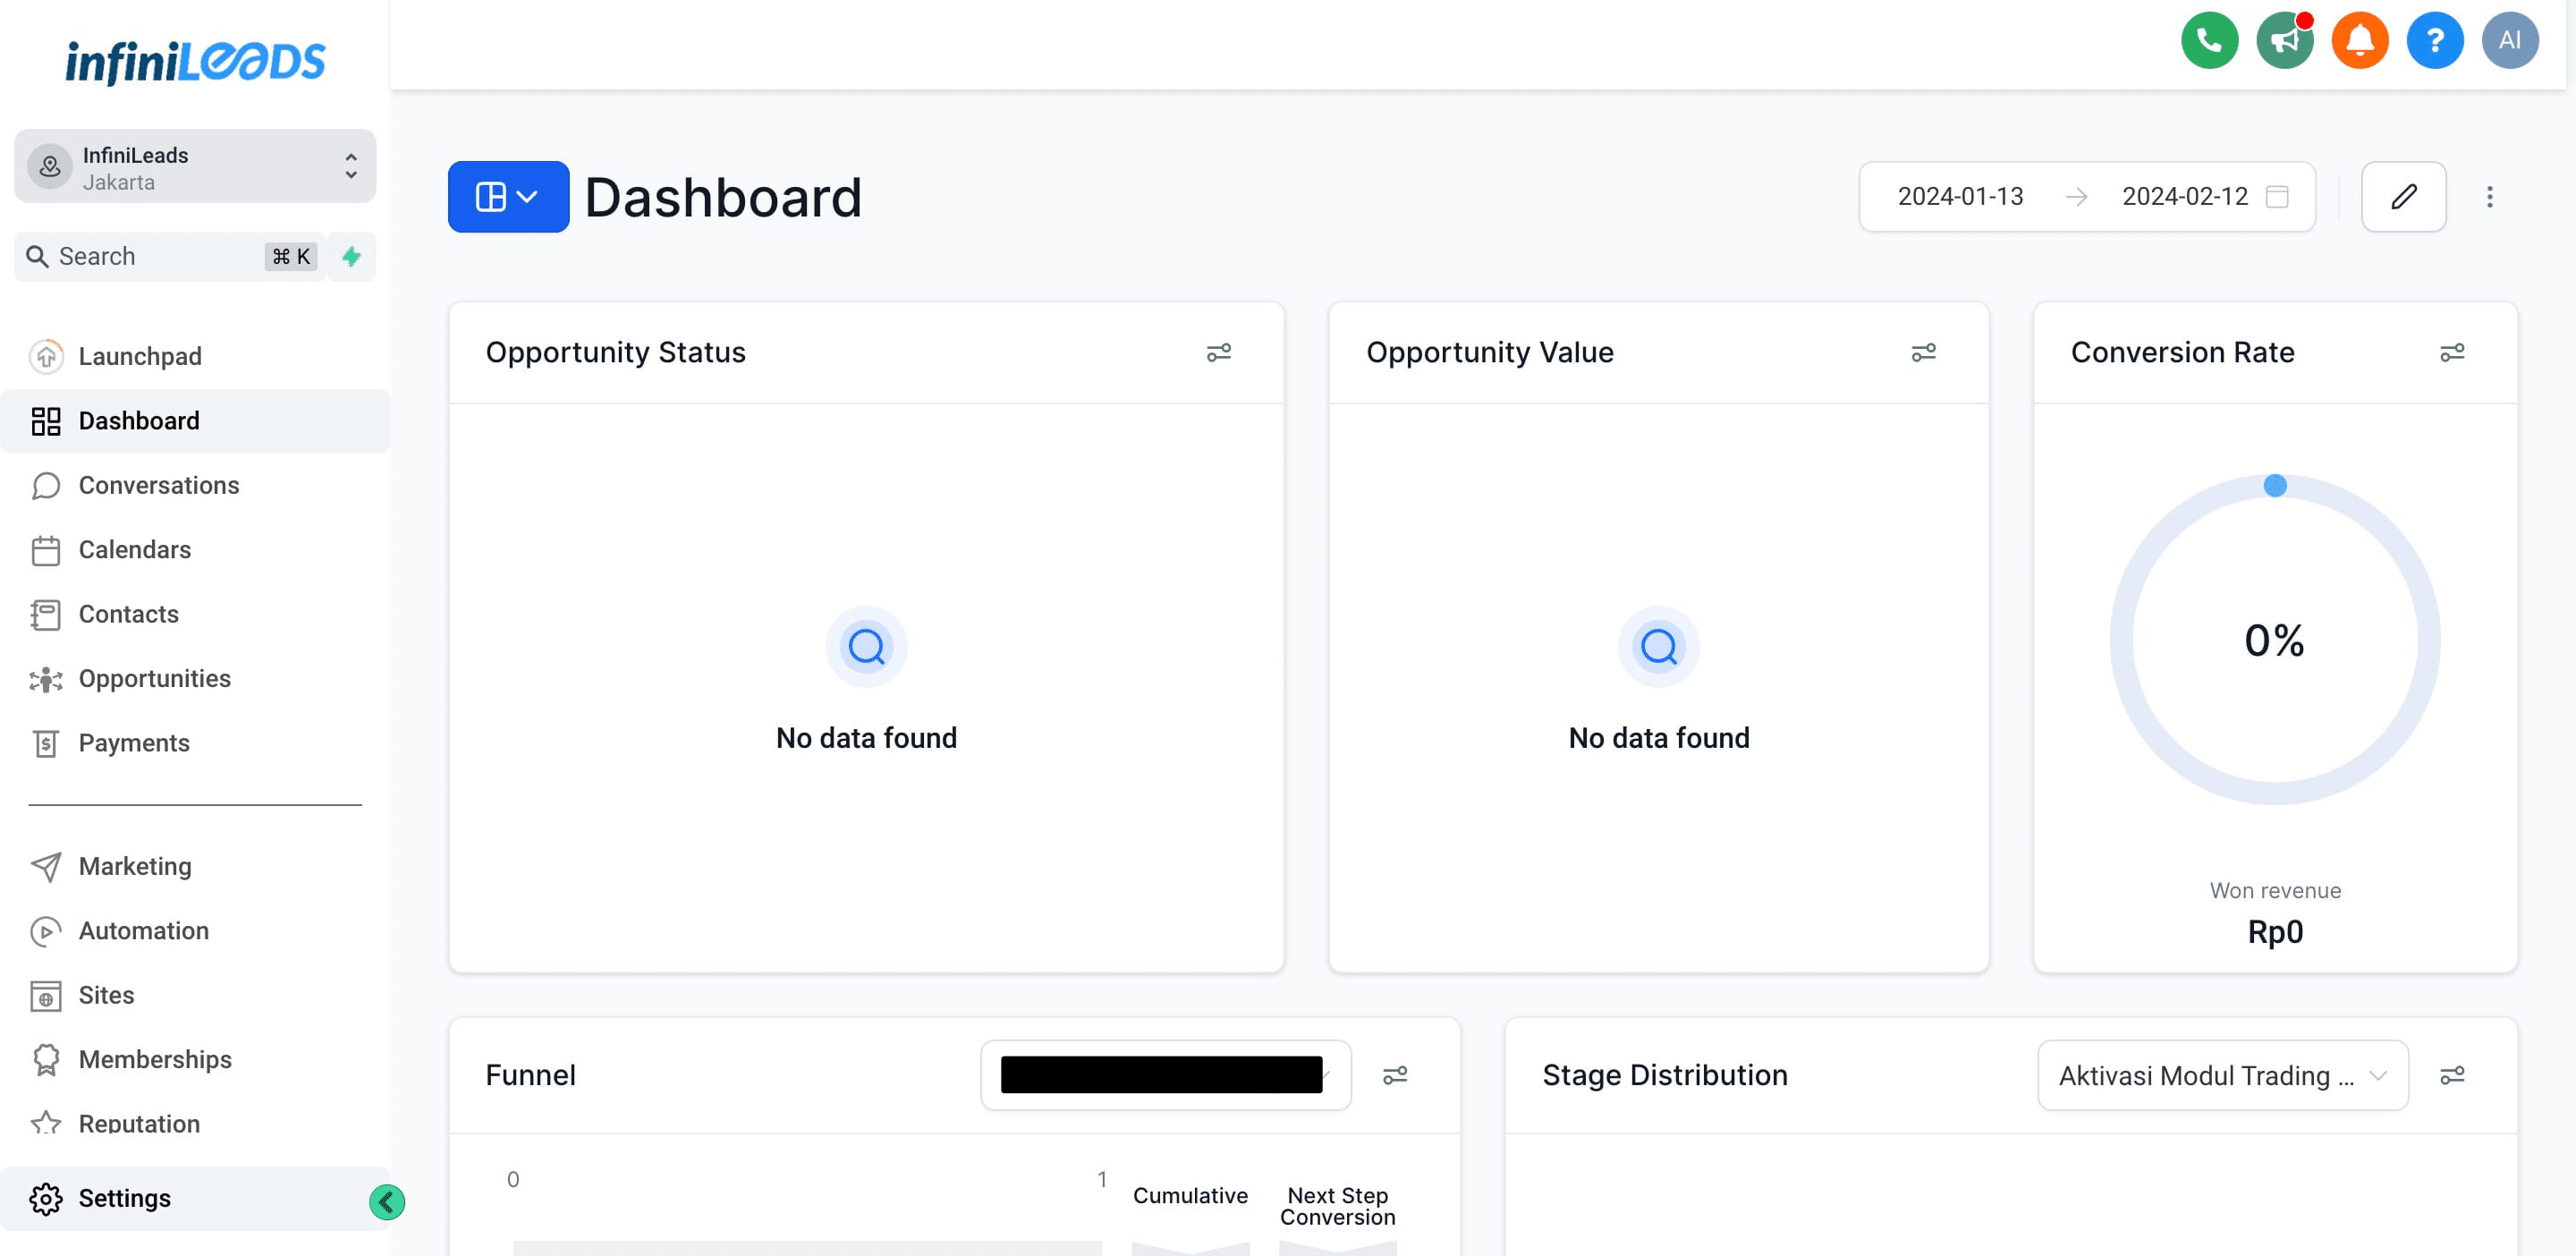Open Conversion Rate filter settings icon
Screen dimensions: 2576x1256
point(2452,353)
